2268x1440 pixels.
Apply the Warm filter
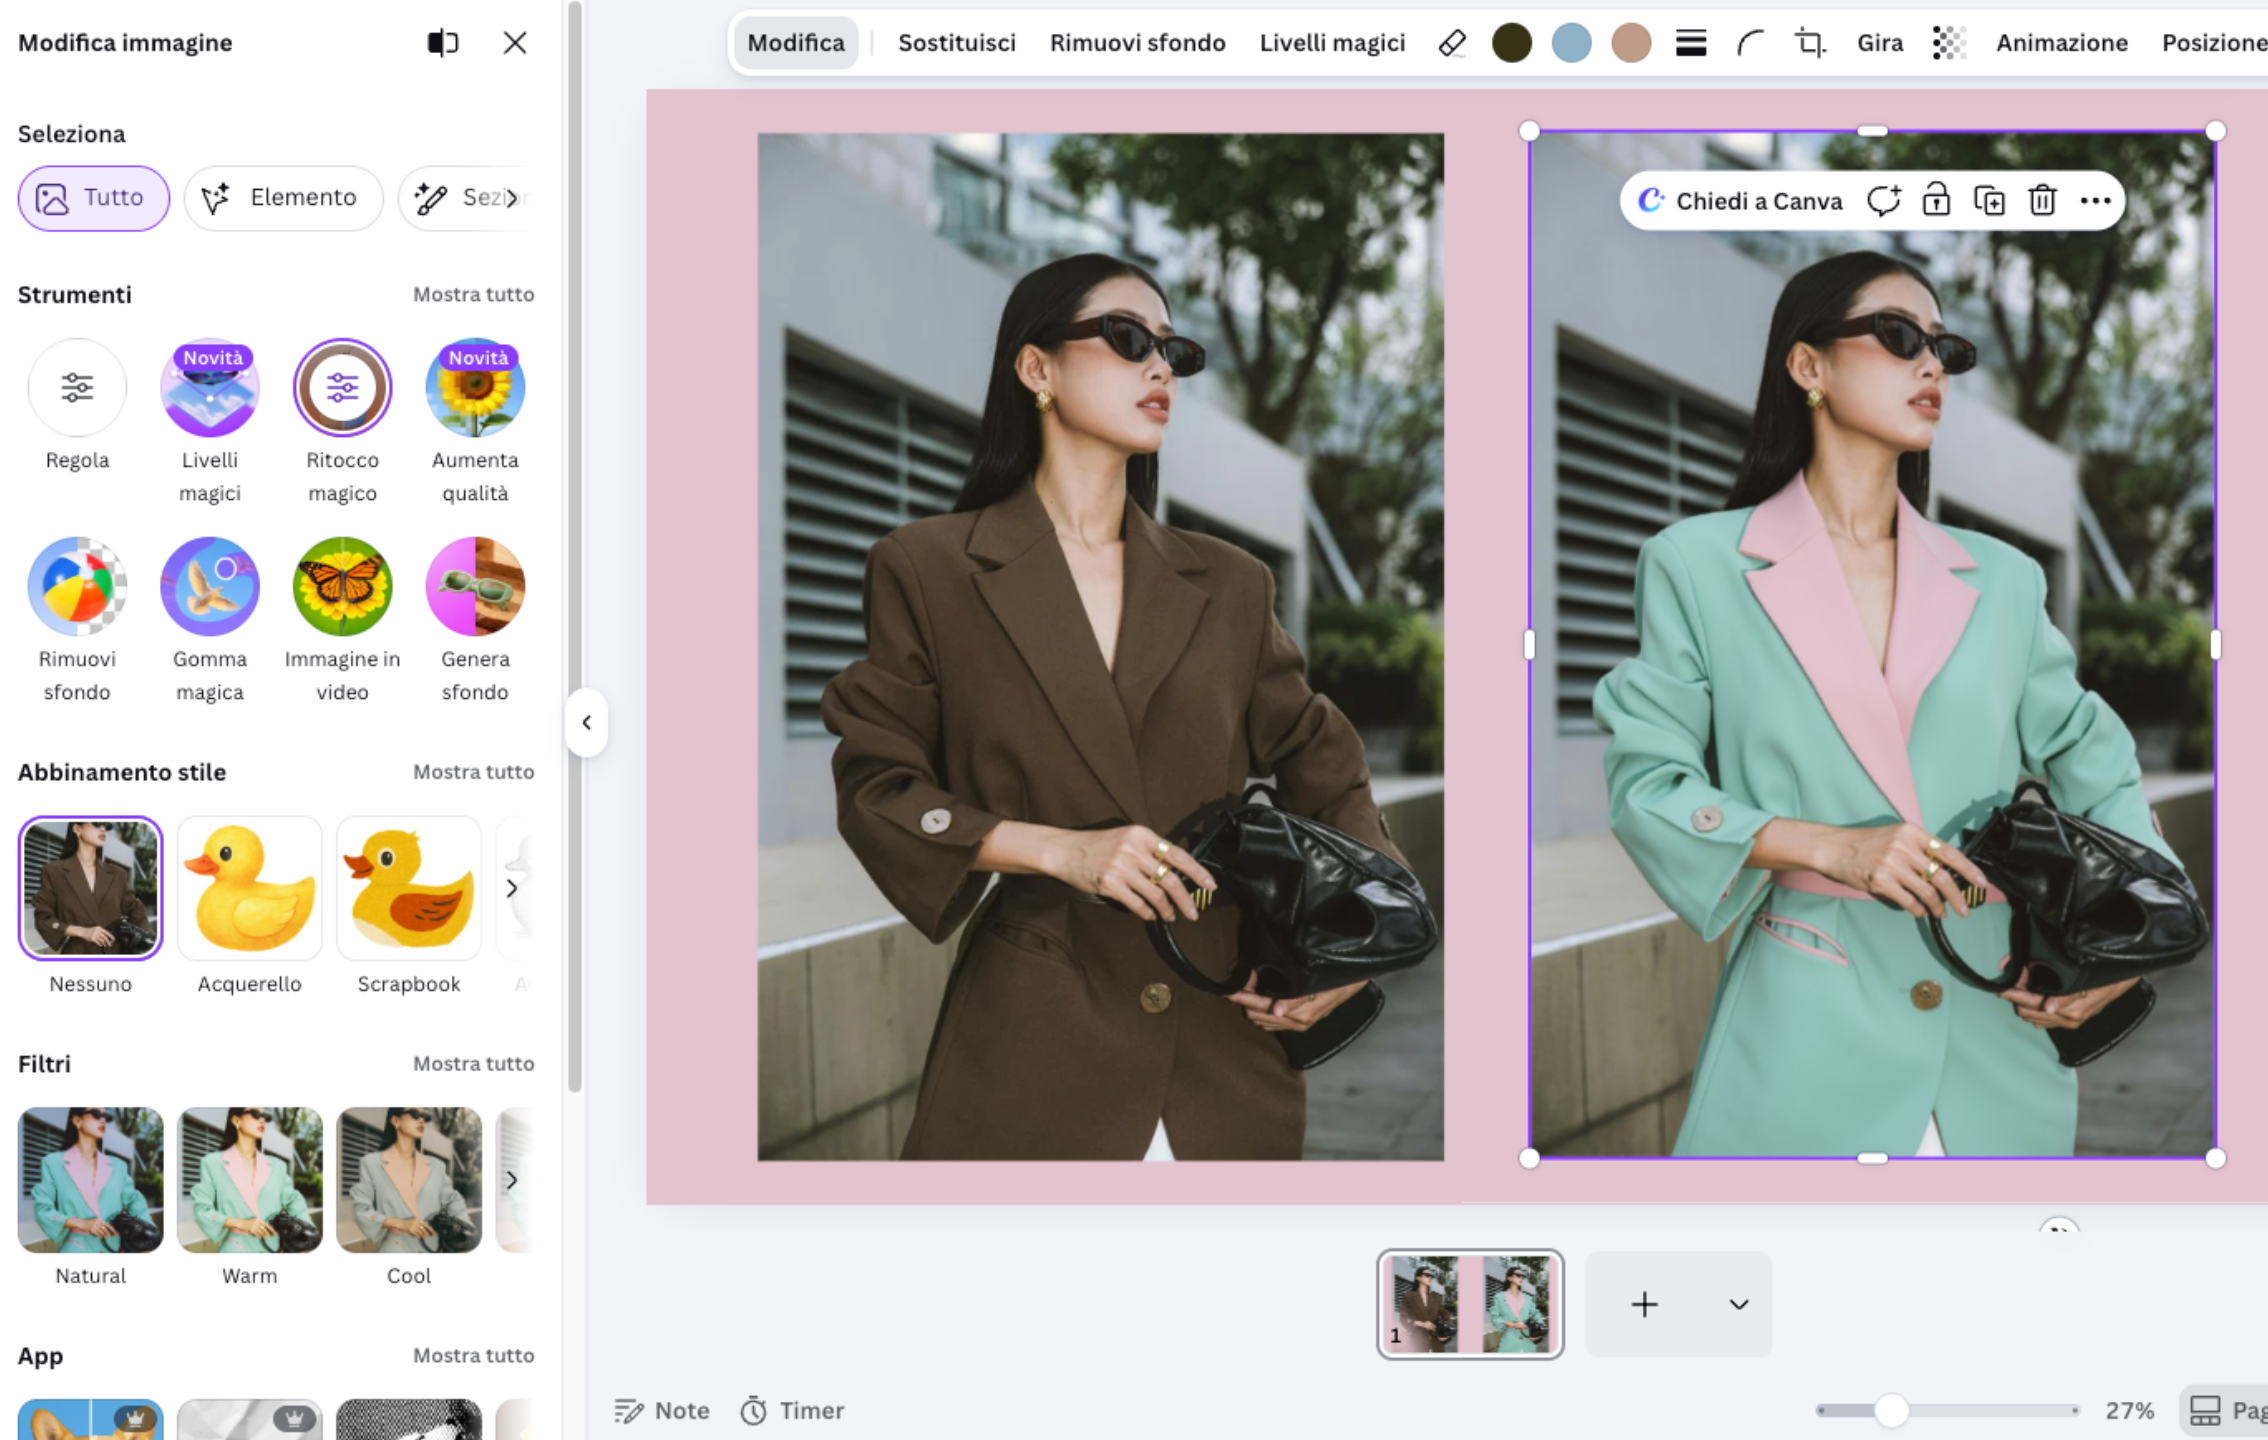pos(249,1180)
